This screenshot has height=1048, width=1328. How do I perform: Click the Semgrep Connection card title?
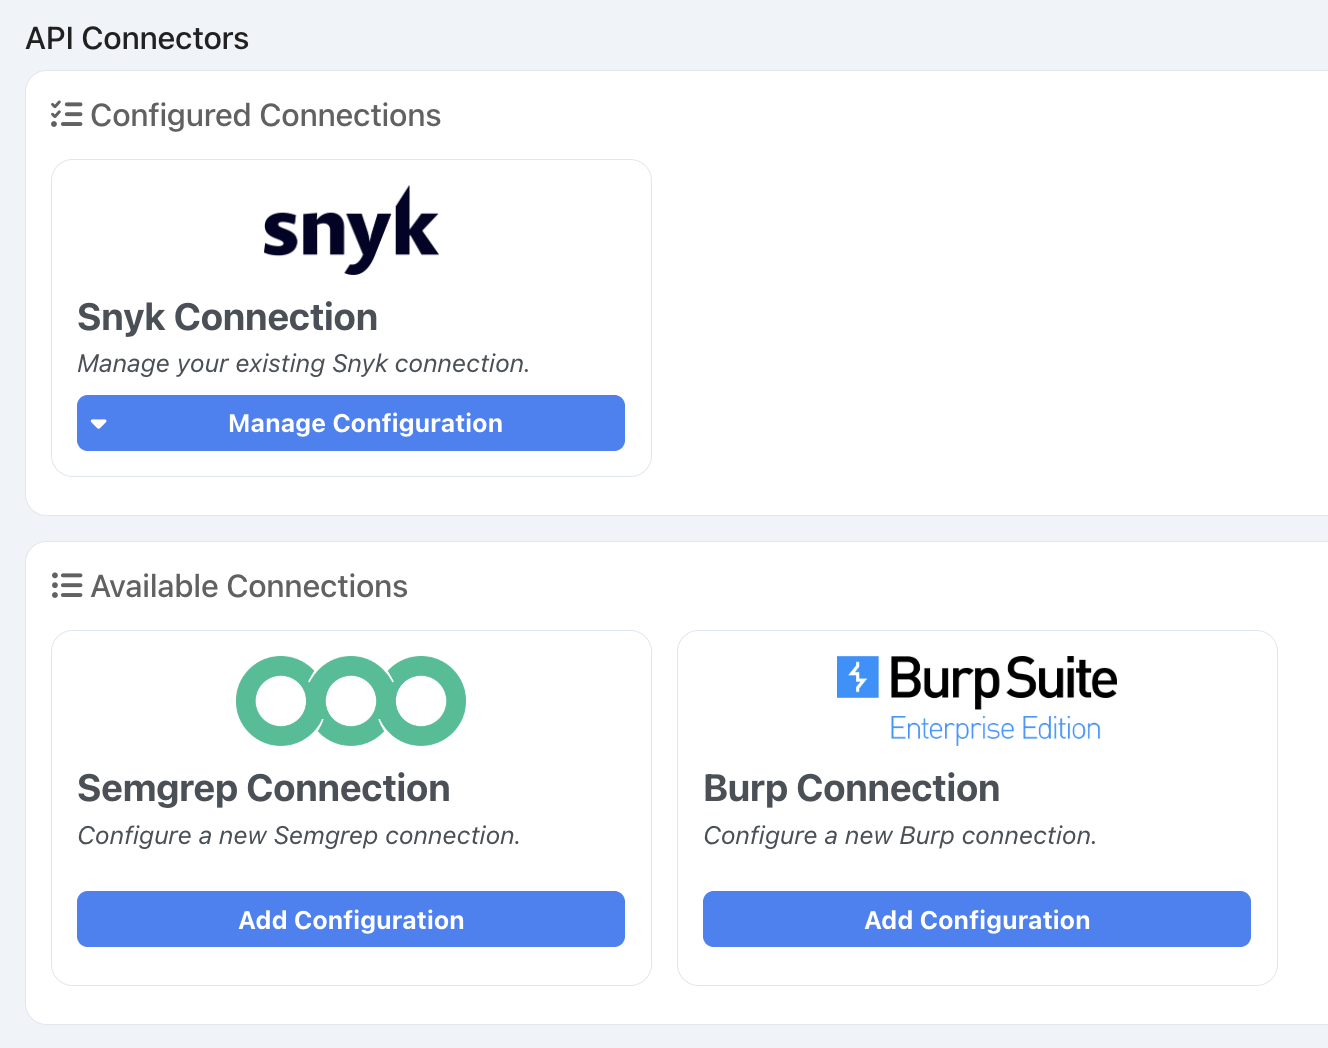264,789
